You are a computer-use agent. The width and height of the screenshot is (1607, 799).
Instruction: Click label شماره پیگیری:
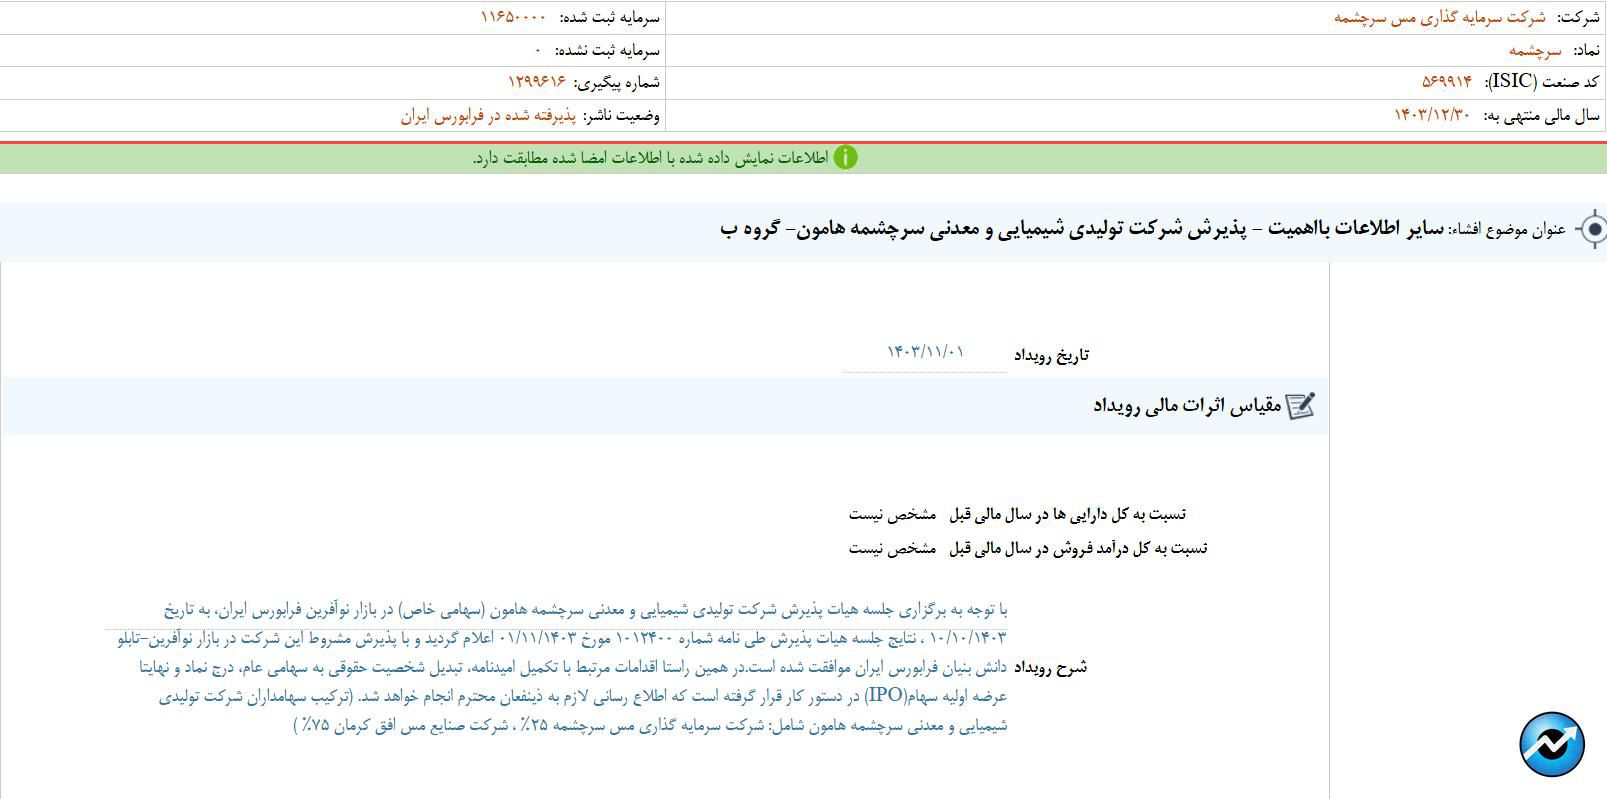[618, 82]
